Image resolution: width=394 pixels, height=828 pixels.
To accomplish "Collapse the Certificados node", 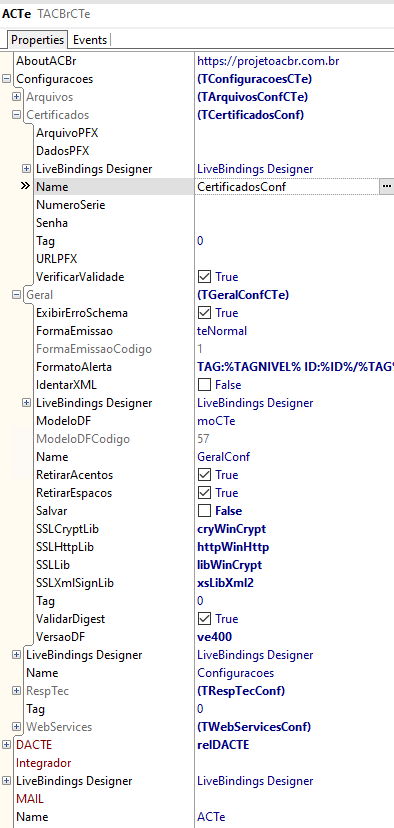I will 16,115.
